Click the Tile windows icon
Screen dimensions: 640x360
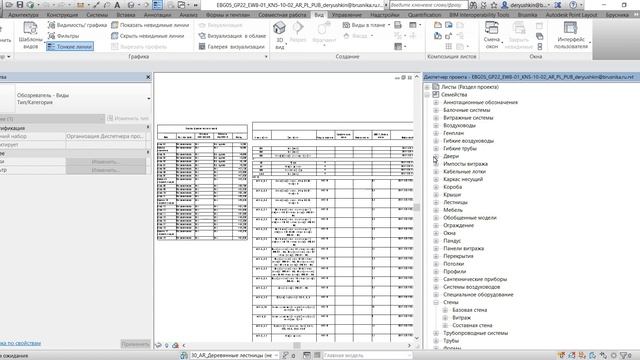[540, 47]
